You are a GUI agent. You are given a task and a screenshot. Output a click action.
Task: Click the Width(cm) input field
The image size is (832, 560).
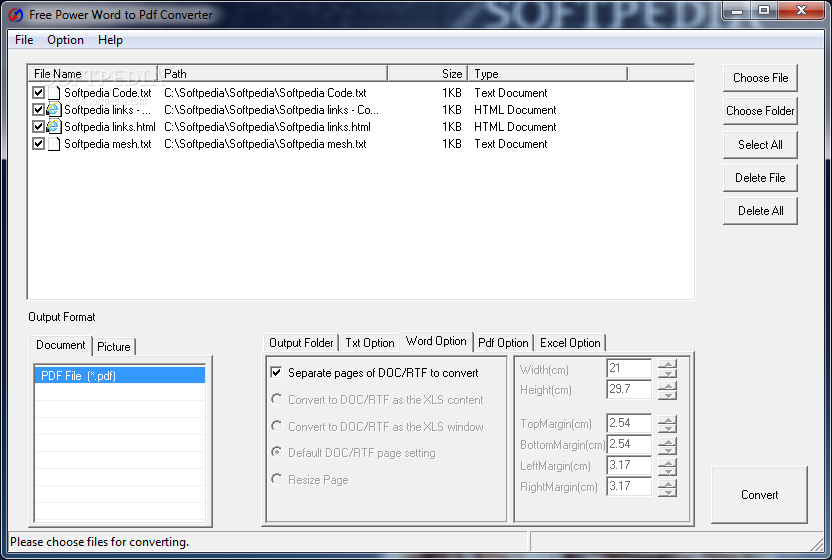(x=629, y=368)
